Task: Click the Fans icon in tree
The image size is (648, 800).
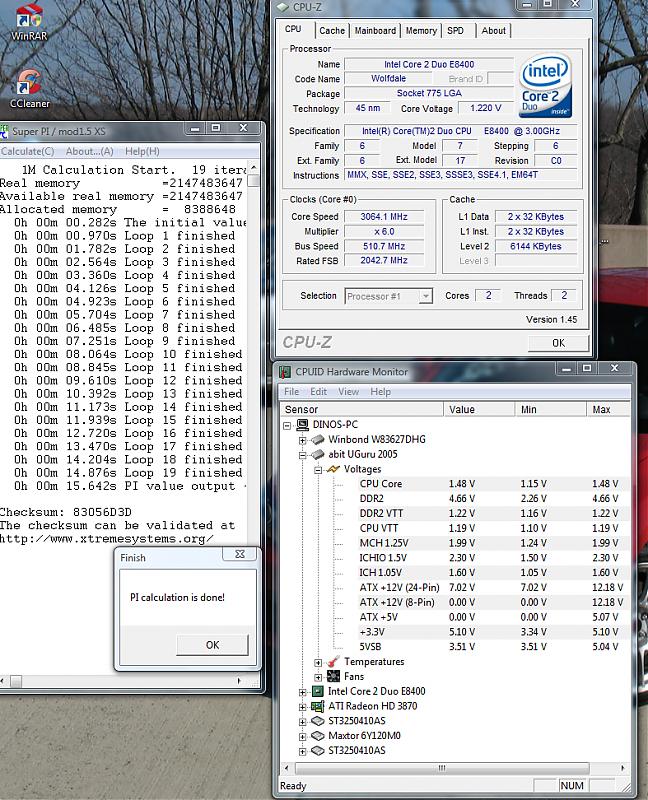Action: 333,677
